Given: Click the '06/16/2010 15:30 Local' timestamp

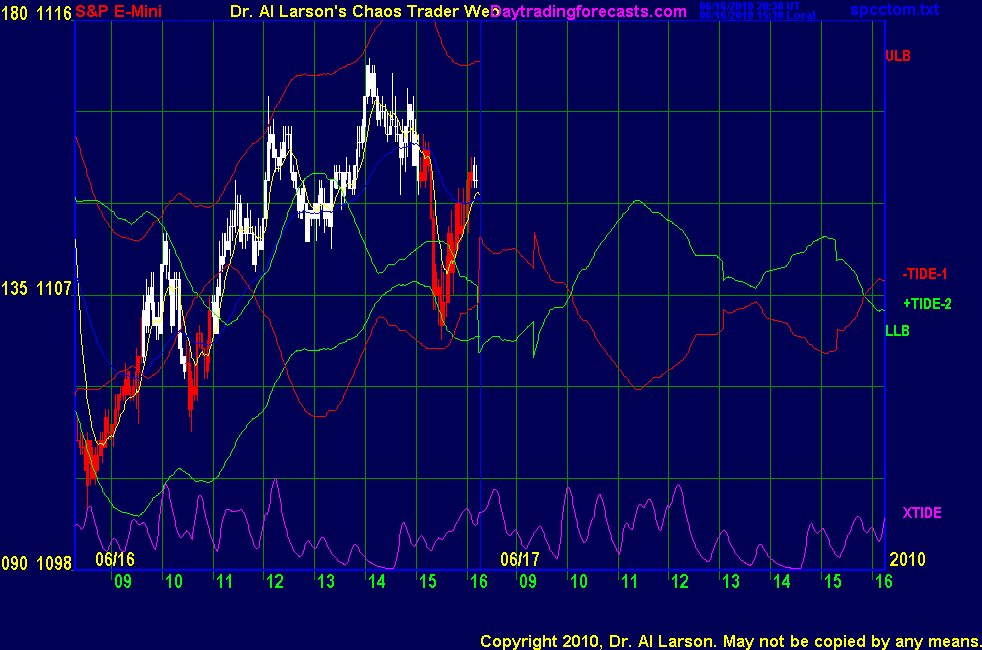Looking at the screenshot, I should (x=757, y=16).
